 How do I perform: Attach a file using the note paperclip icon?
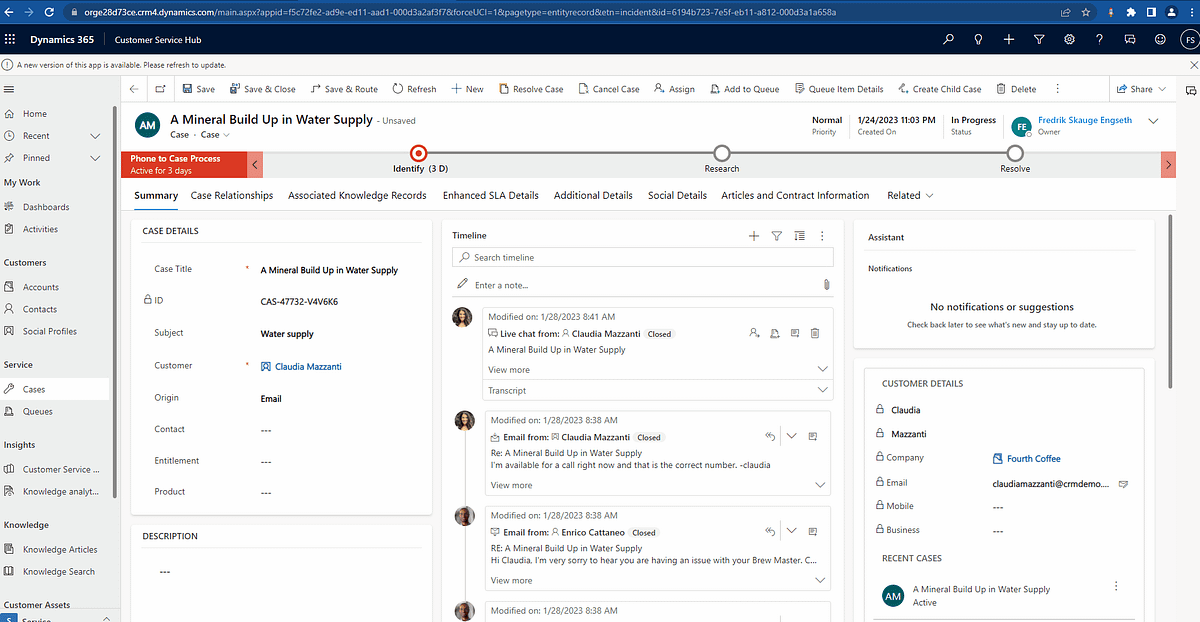click(x=826, y=284)
